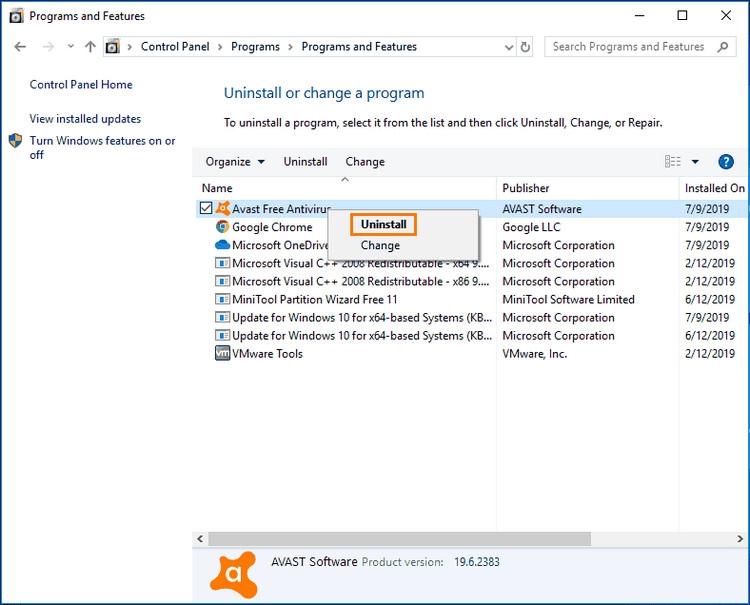Choose Change from the context menu

pyautogui.click(x=380, y=245)
